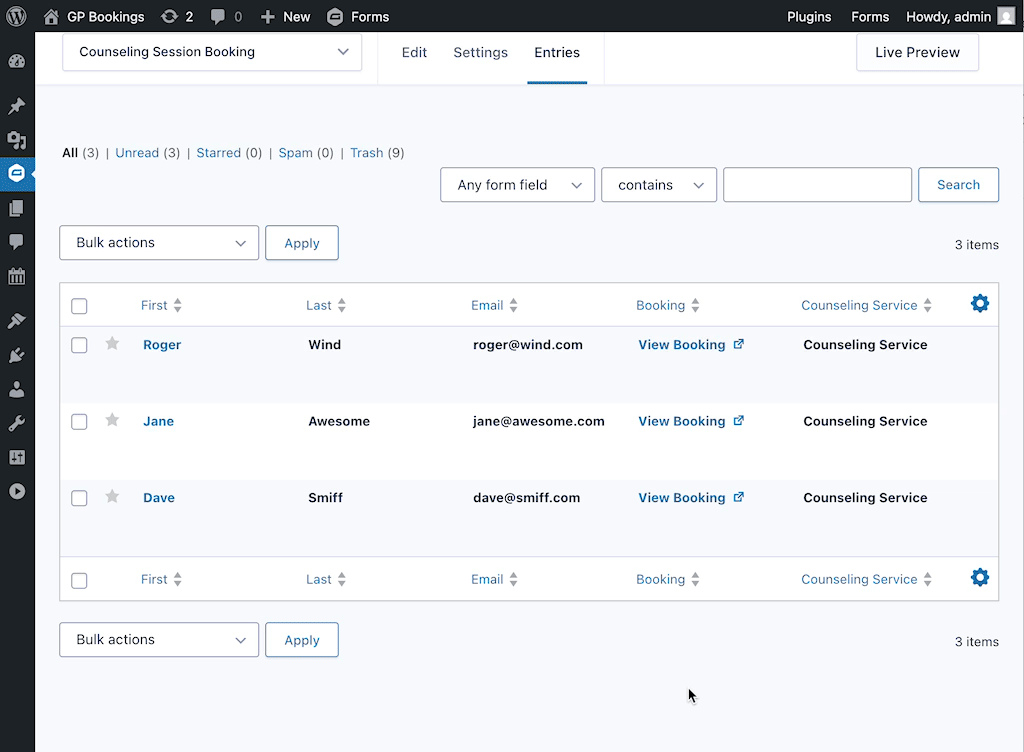Screen dimensions: 1024x752
Task: Select all entries with header checkbox
Action: [x=79, y=306]
